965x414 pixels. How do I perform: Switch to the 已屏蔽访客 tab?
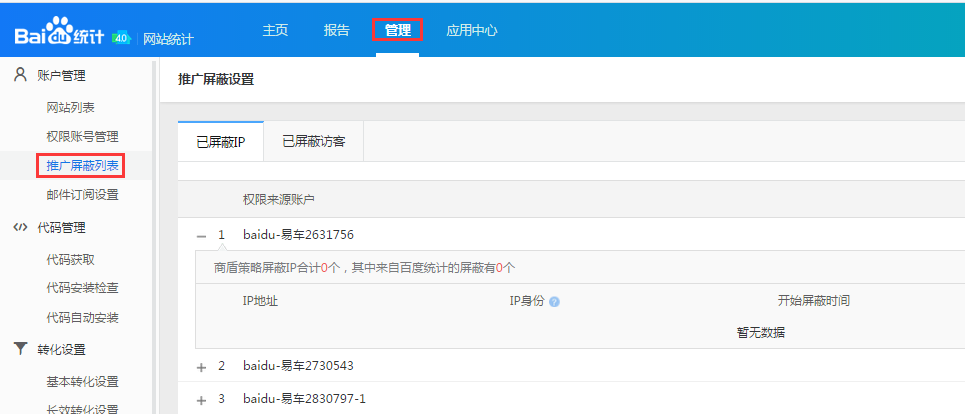[x=314, y=142]
